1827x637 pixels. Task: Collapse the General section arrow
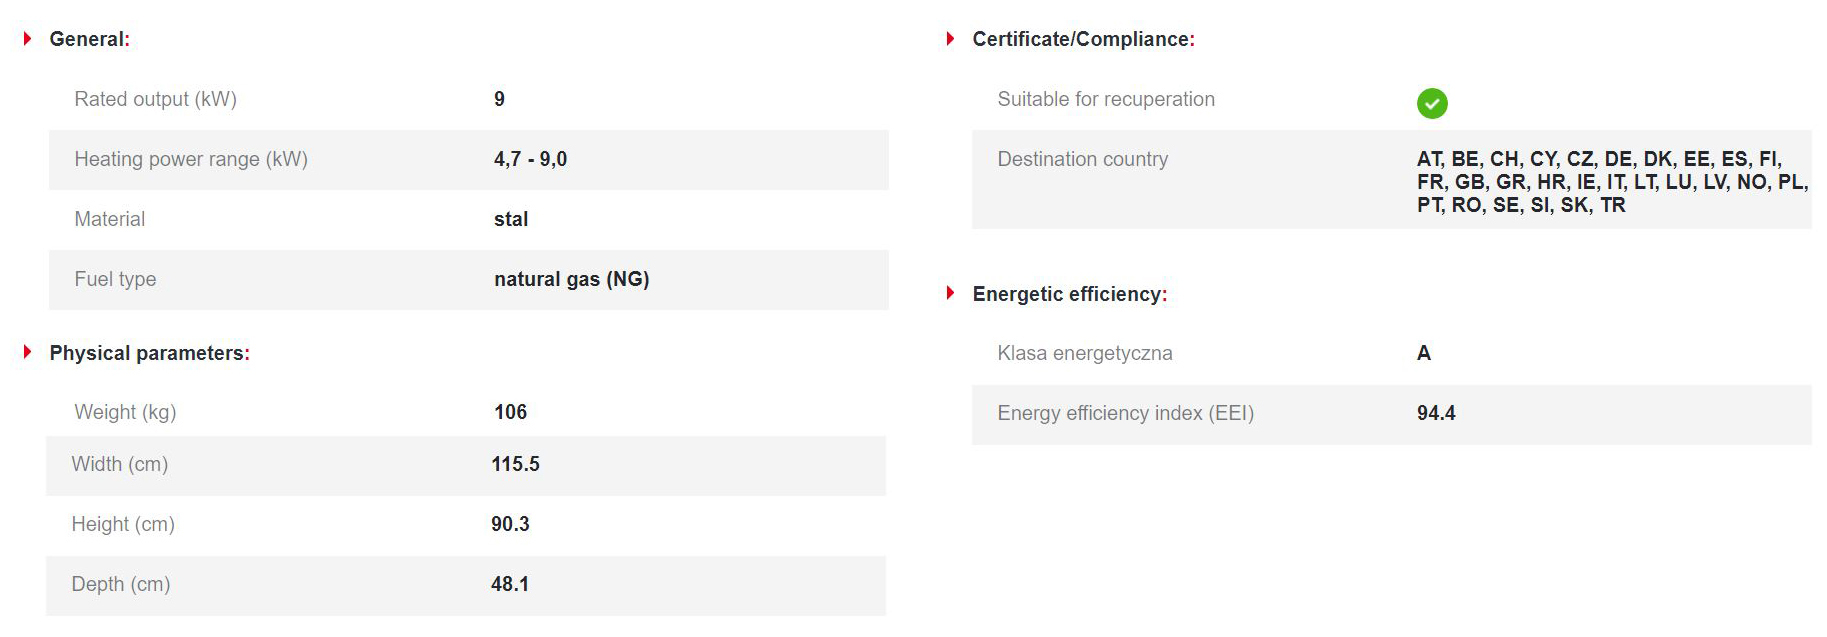coord(28,39)
